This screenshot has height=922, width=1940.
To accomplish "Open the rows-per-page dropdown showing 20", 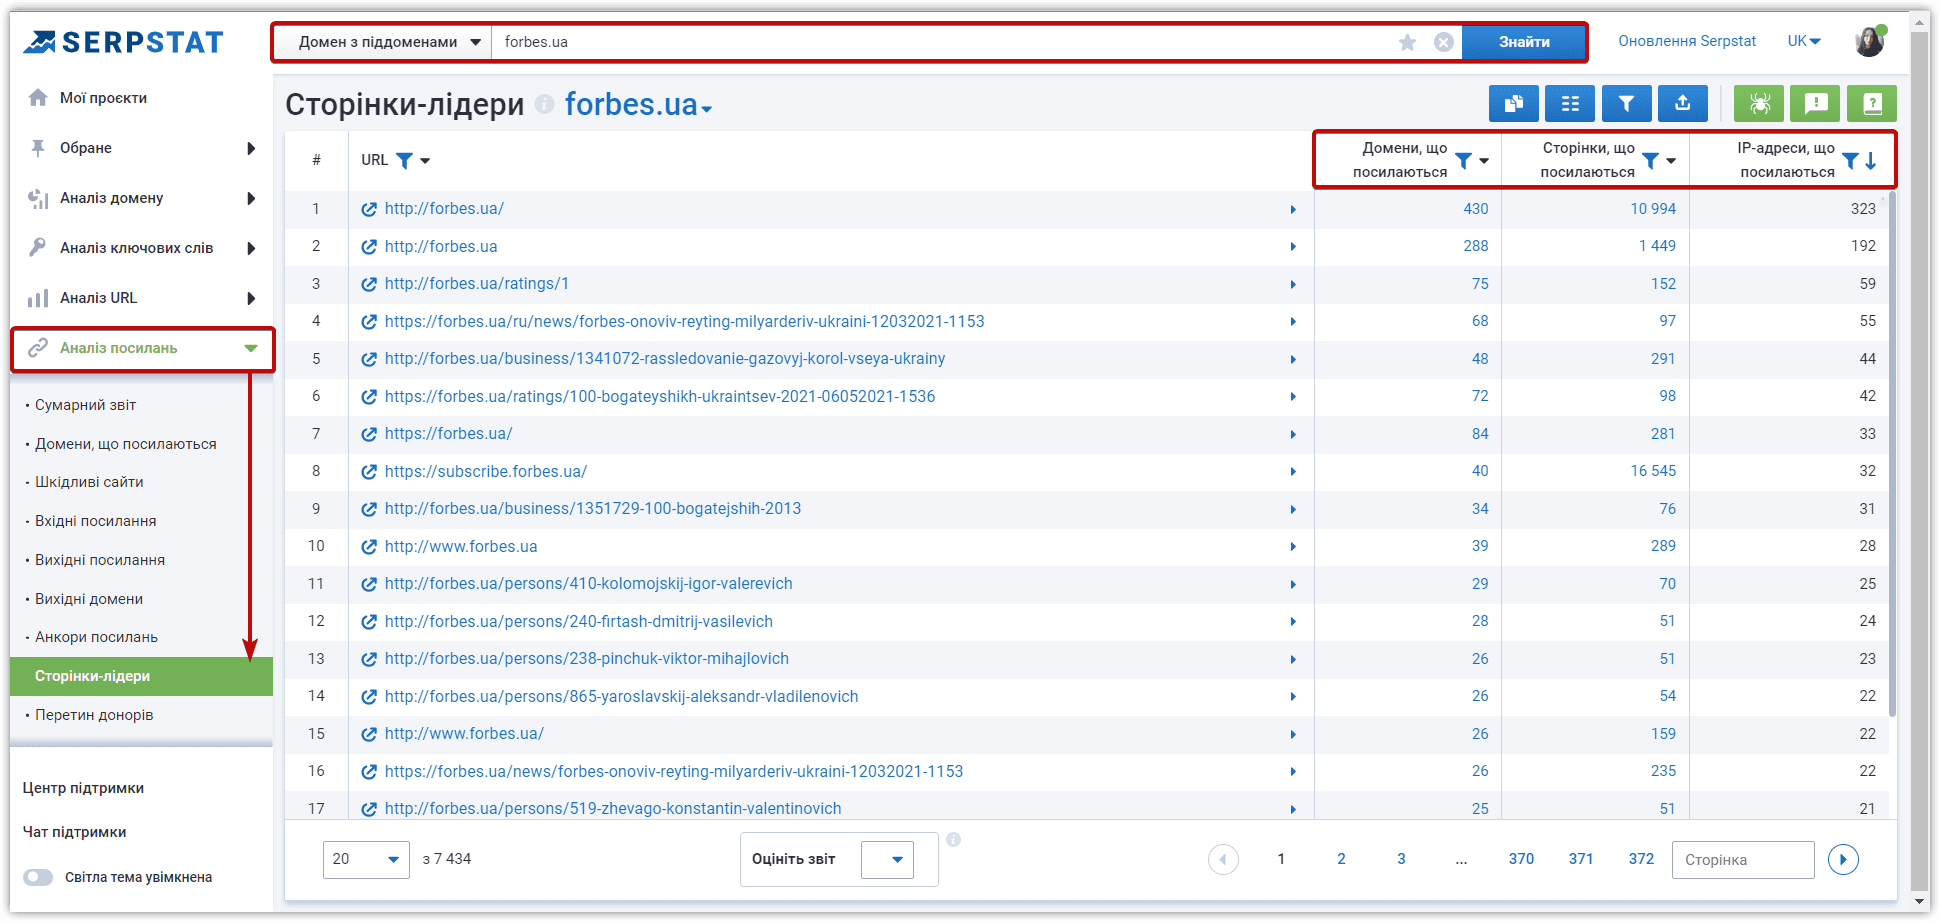I will (366, 859).
